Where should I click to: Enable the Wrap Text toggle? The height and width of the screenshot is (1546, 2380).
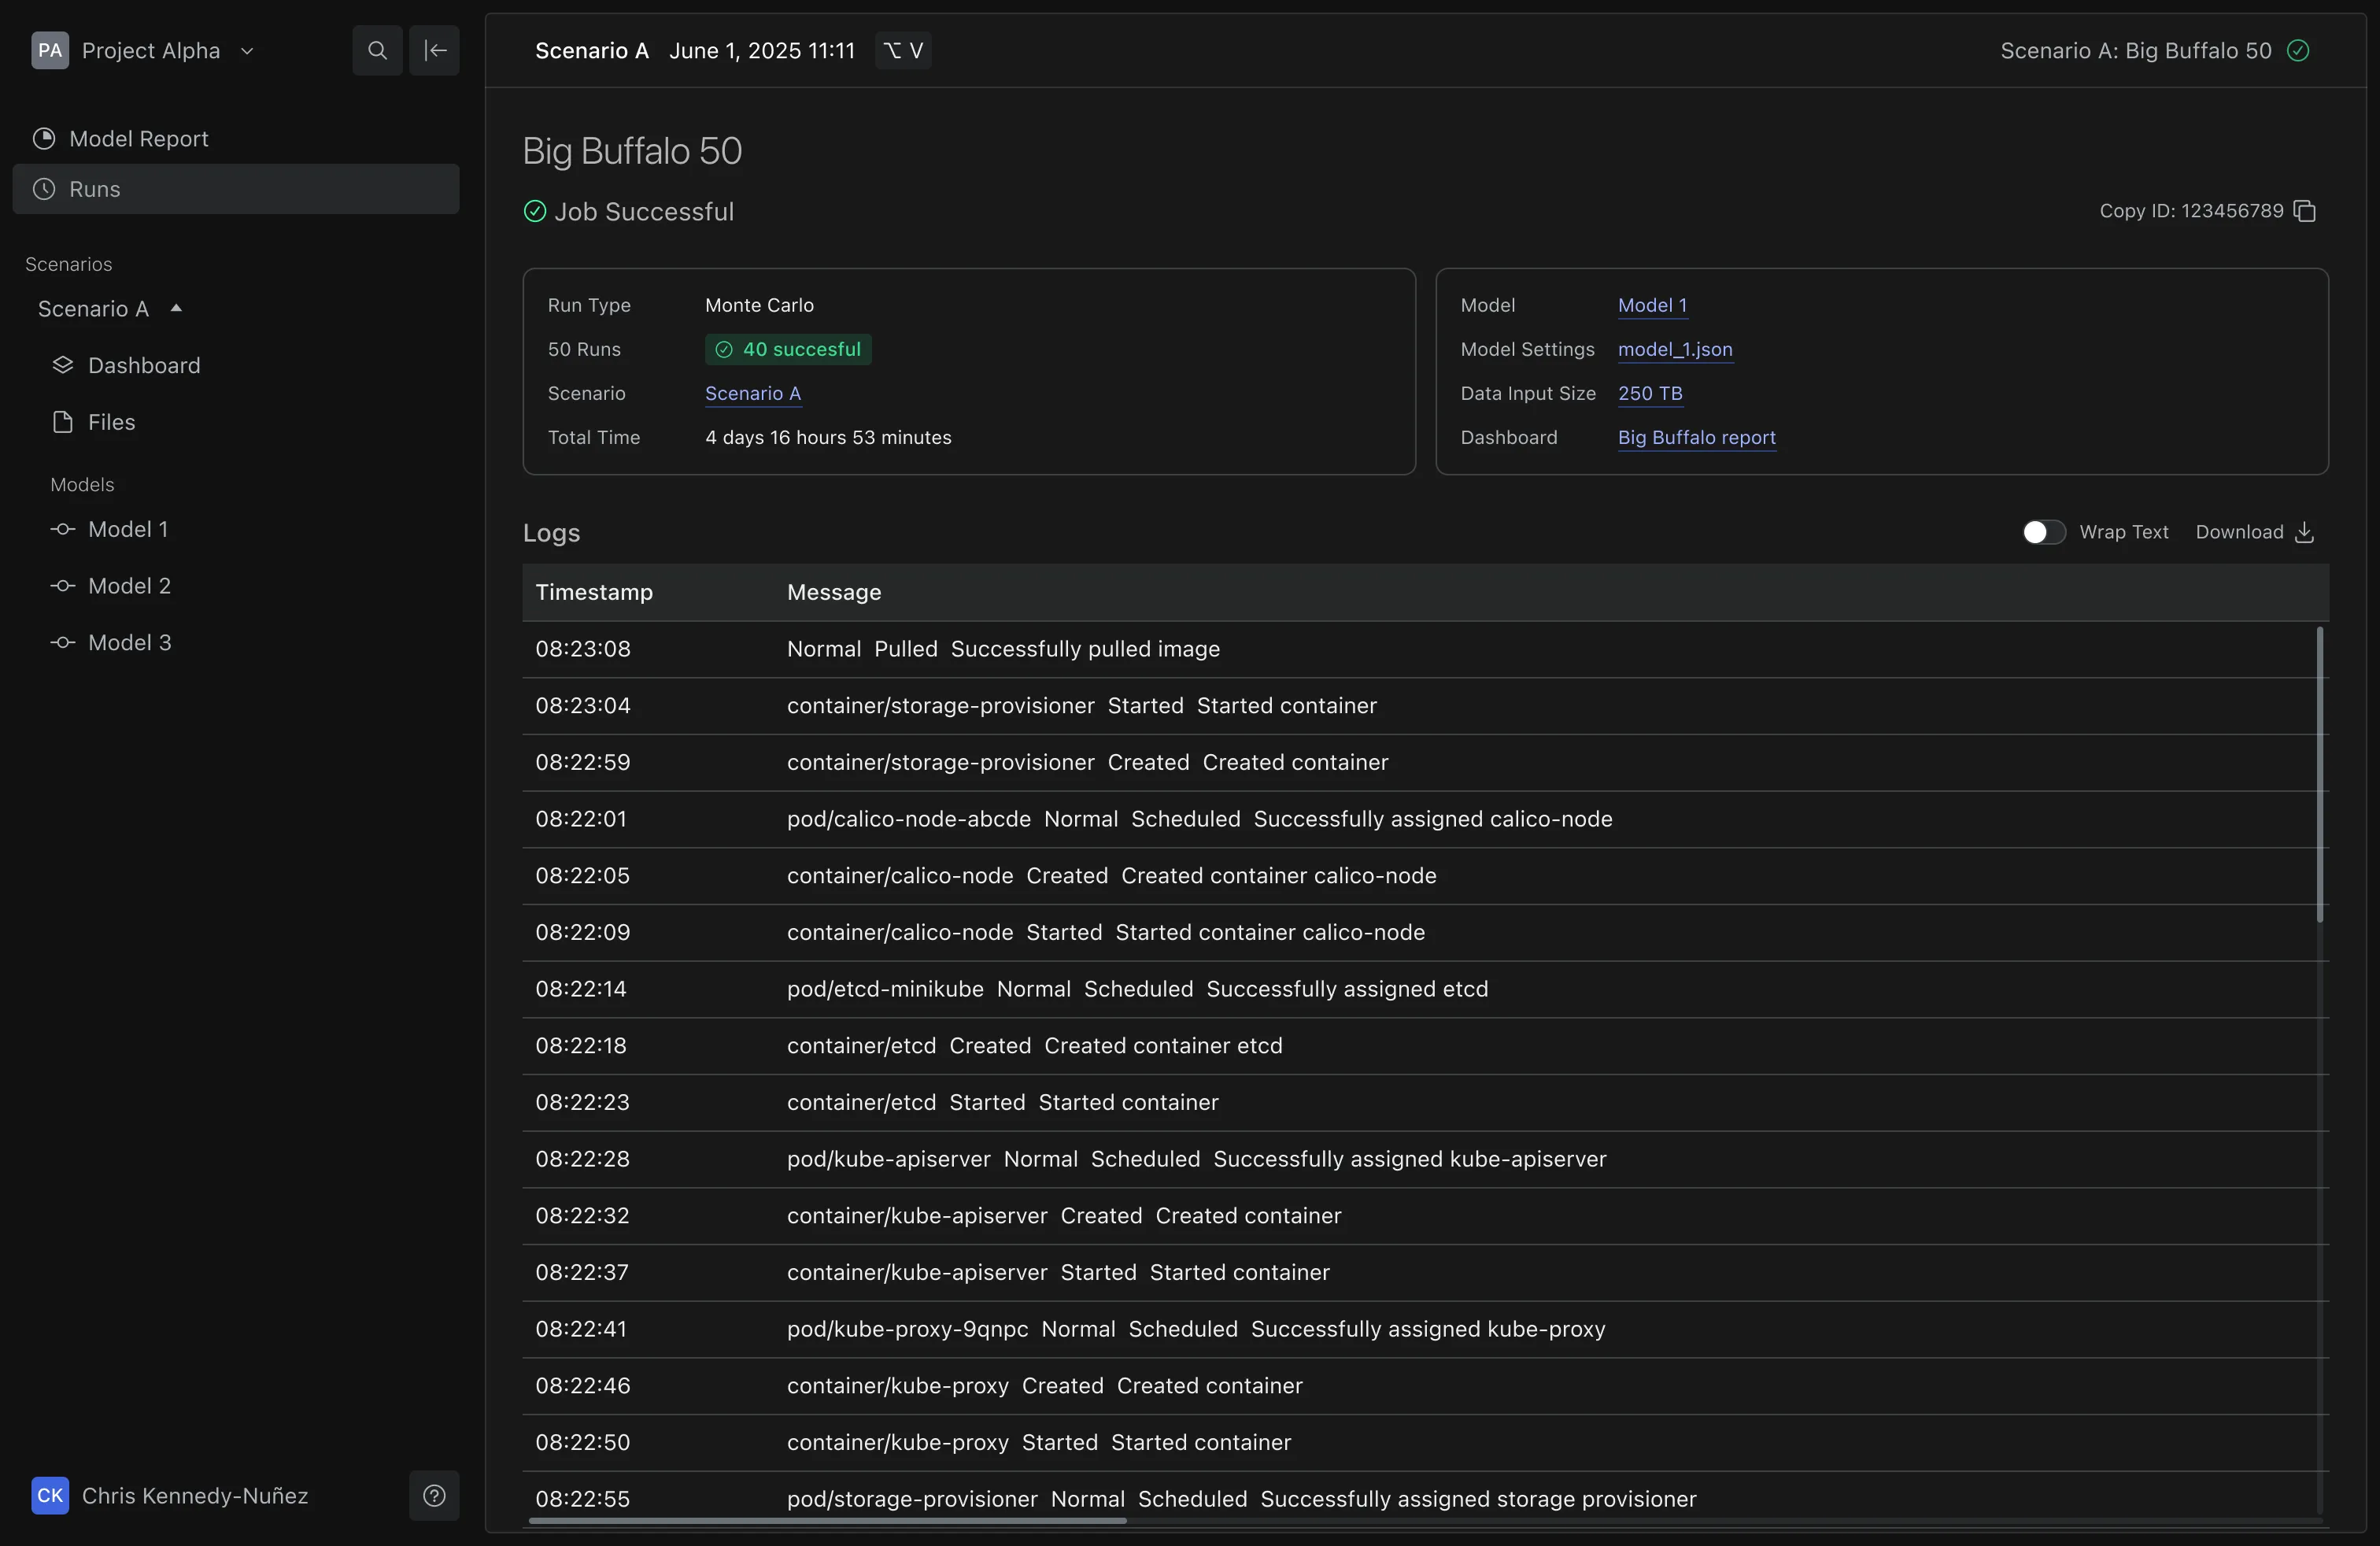coord(2043,532)
